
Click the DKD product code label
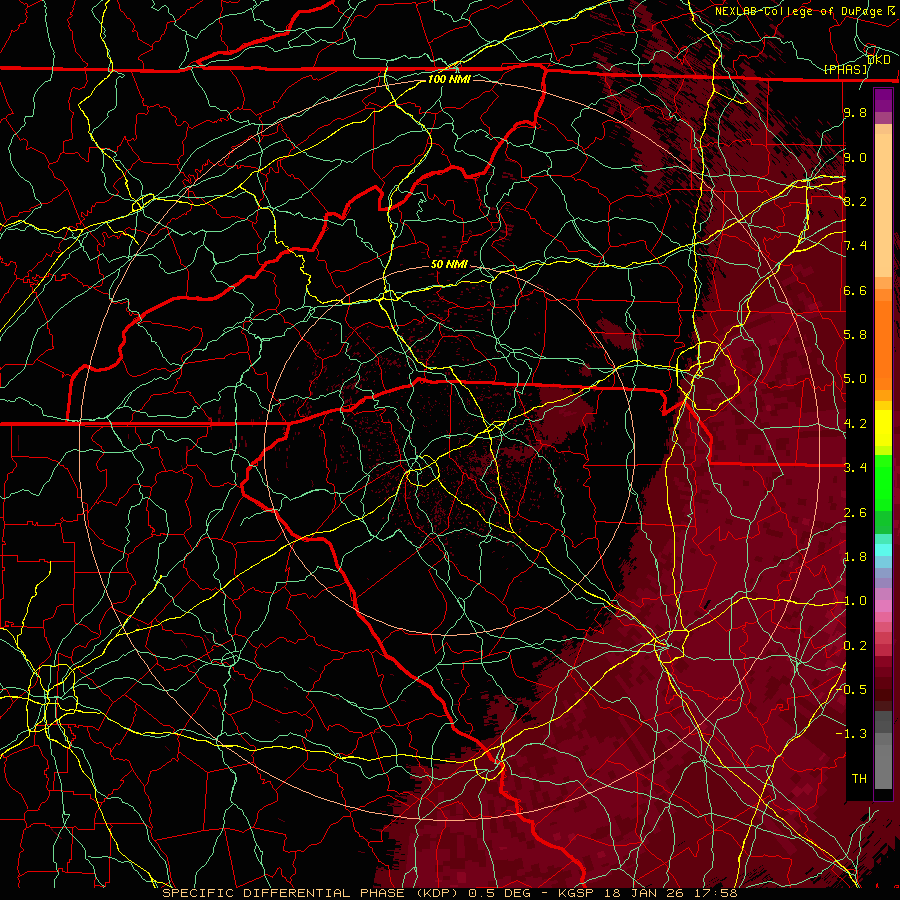tap(879, 60)
